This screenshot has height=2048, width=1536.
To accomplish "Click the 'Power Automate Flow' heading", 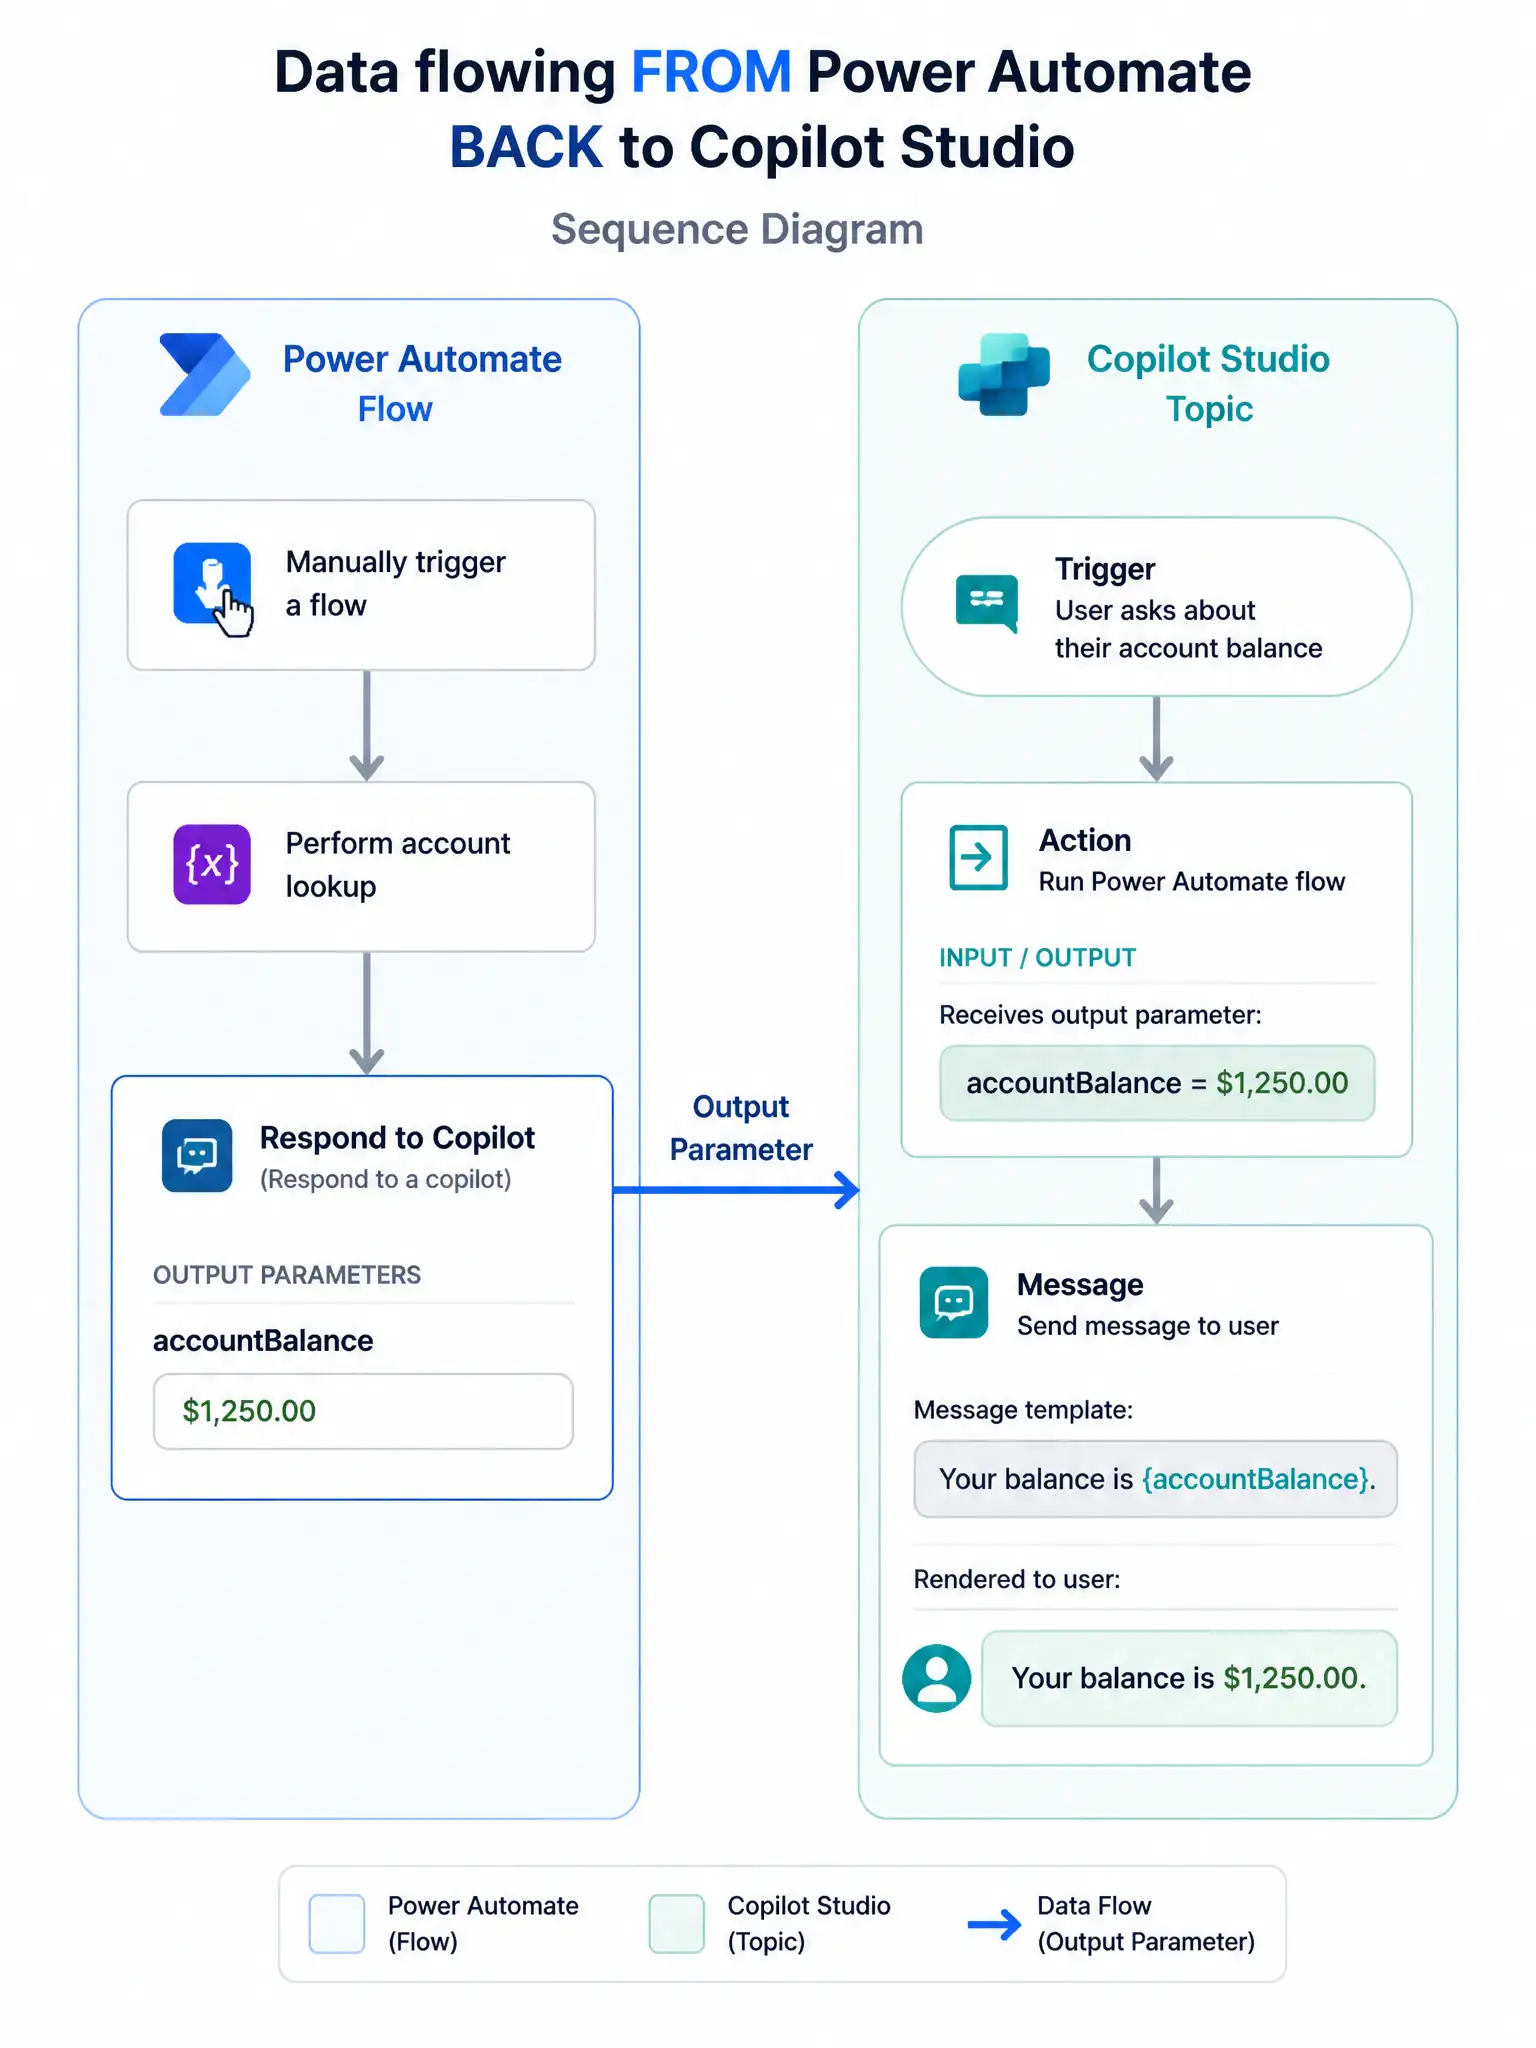I will (422, 384).
